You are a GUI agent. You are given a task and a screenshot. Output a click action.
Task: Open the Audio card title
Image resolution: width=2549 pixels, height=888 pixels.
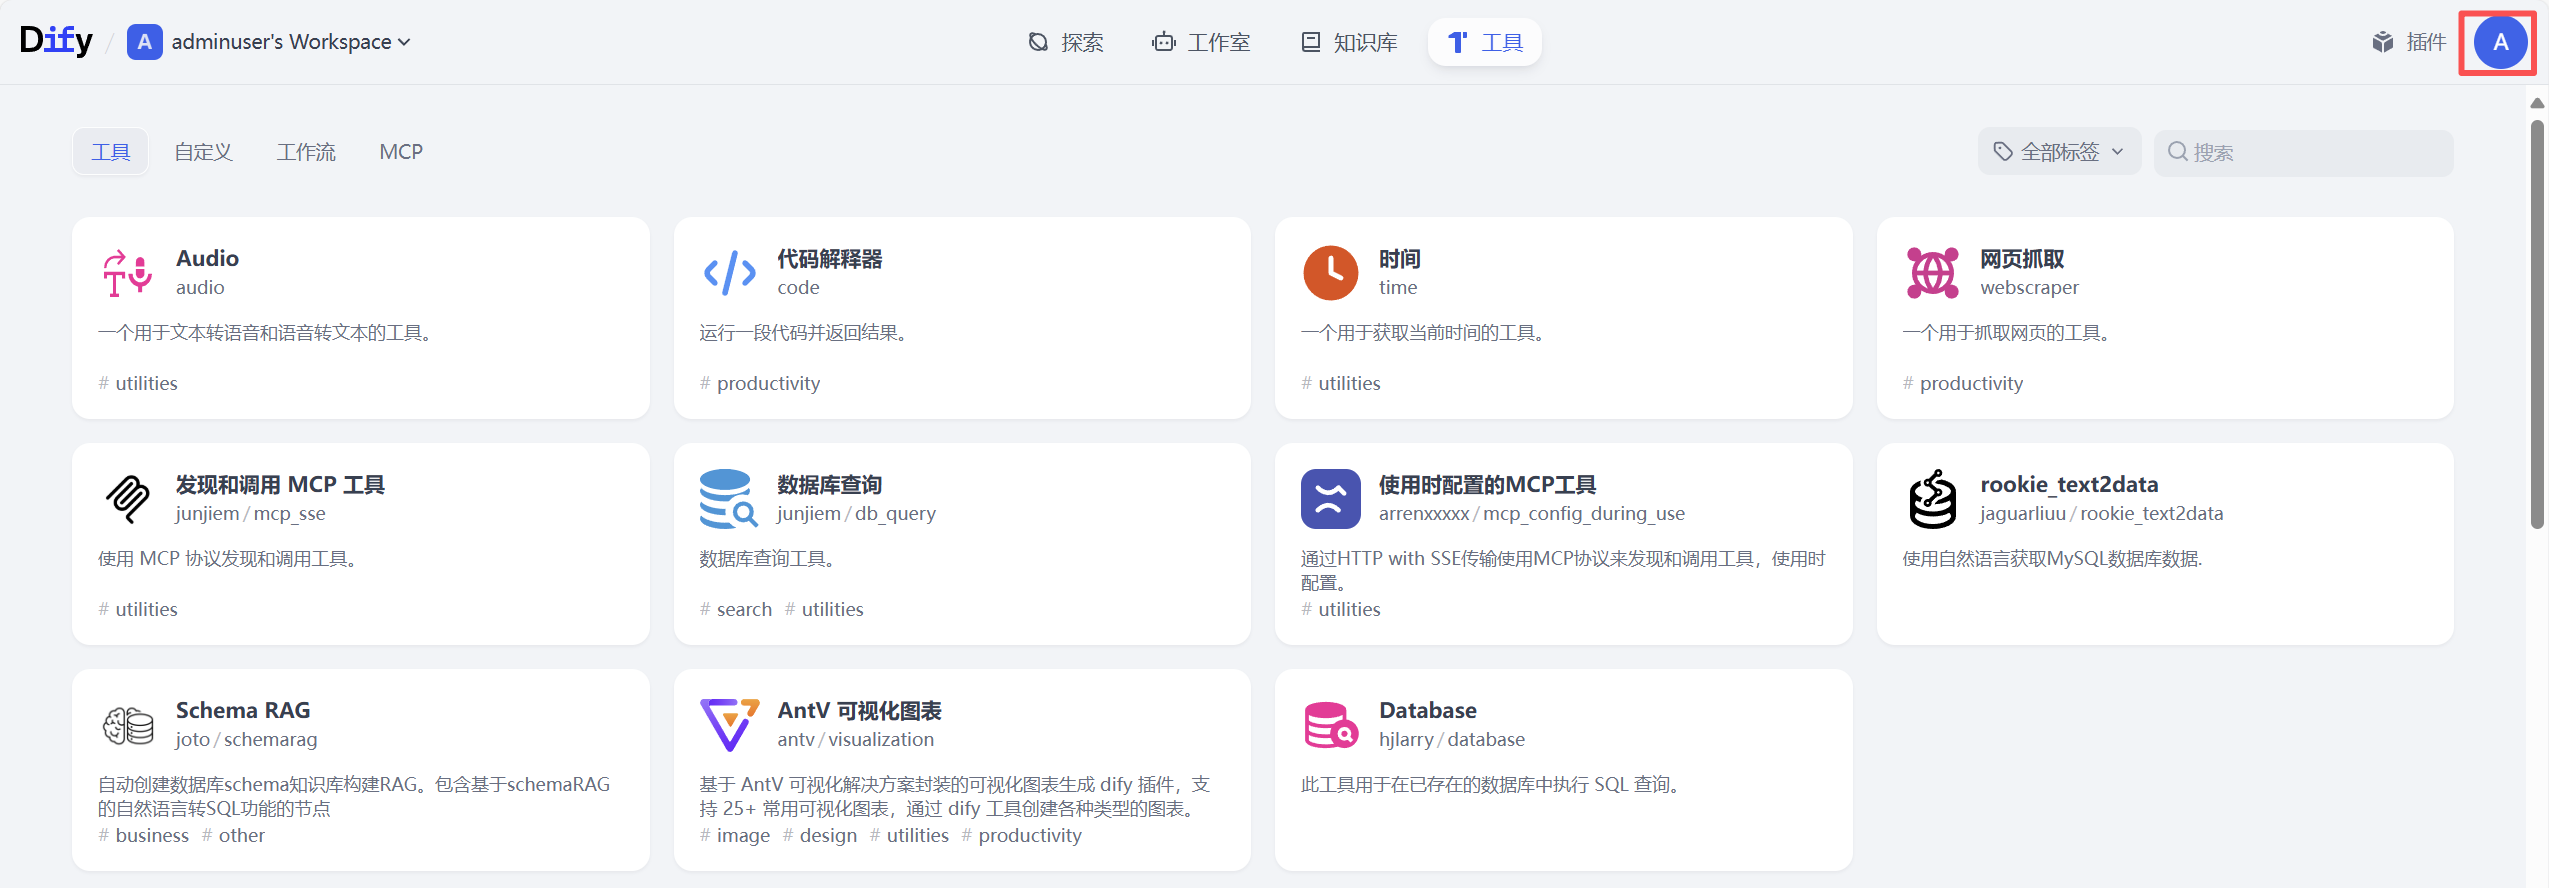tap(207, 258)
